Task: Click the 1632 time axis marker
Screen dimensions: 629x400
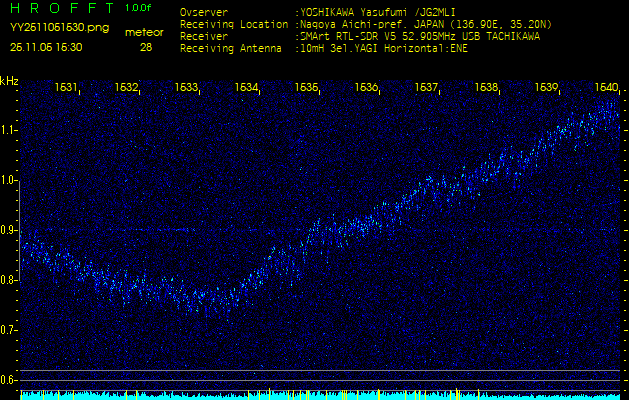Action: tap(126, 87)
